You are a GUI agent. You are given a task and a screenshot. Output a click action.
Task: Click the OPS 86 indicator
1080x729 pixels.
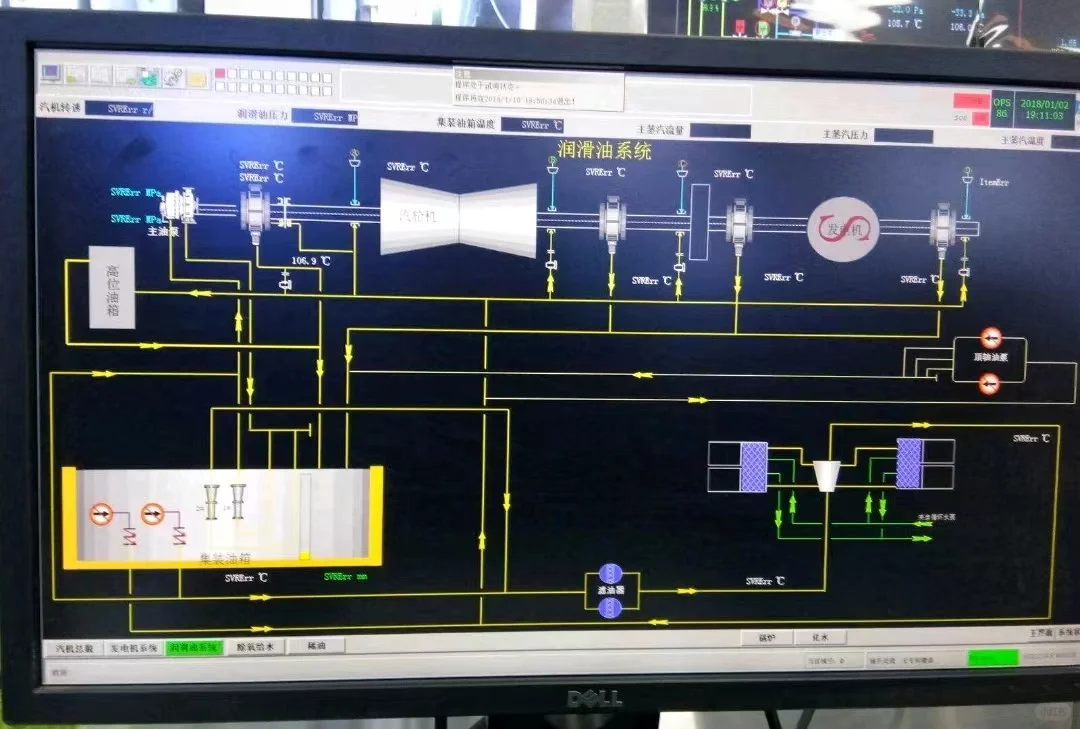(1002, 108)
